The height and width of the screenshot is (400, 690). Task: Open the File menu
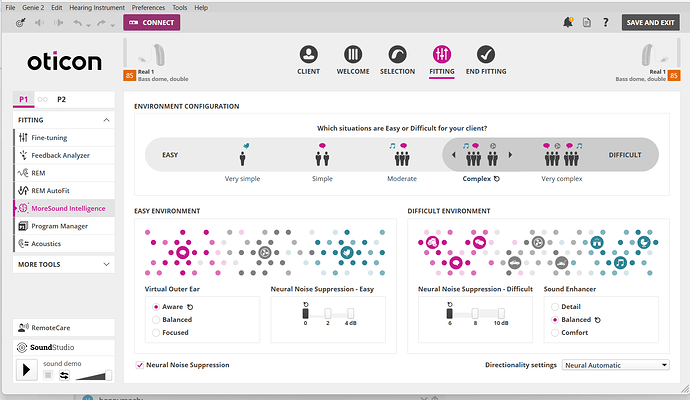[x=10, y=7]
